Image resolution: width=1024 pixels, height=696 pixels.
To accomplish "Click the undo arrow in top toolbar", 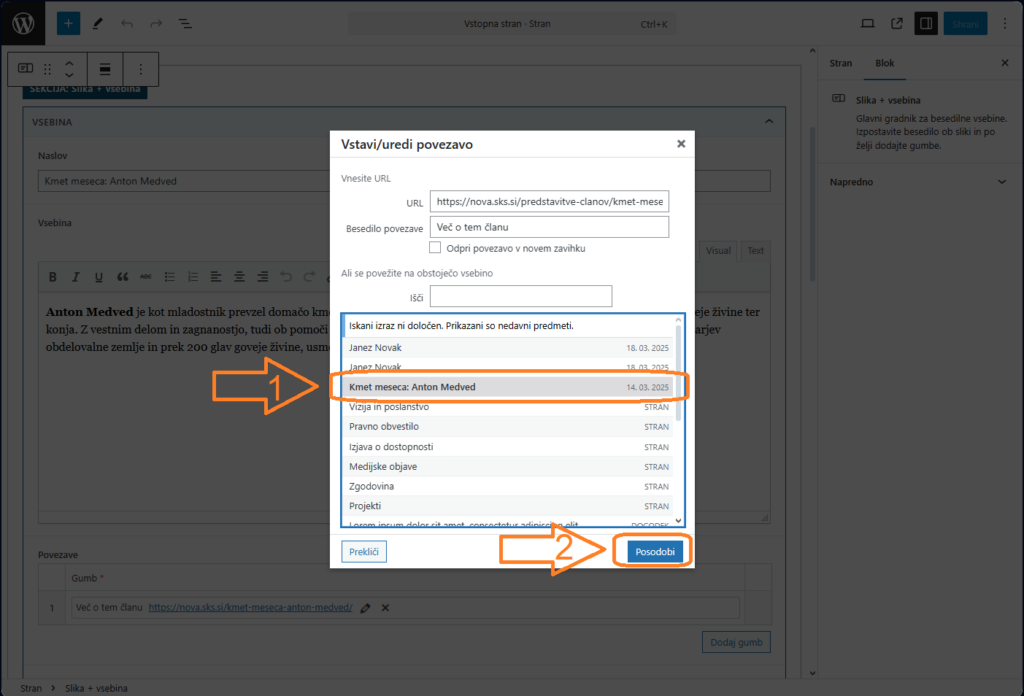I will [x=126, y=23].
